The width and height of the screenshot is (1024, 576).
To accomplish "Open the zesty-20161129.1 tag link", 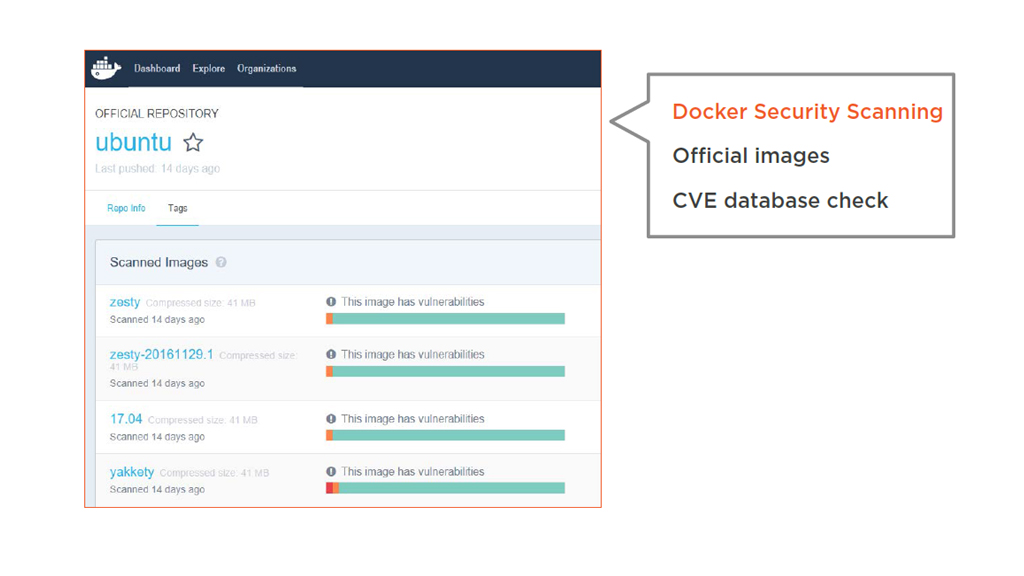I will (161, 355).
